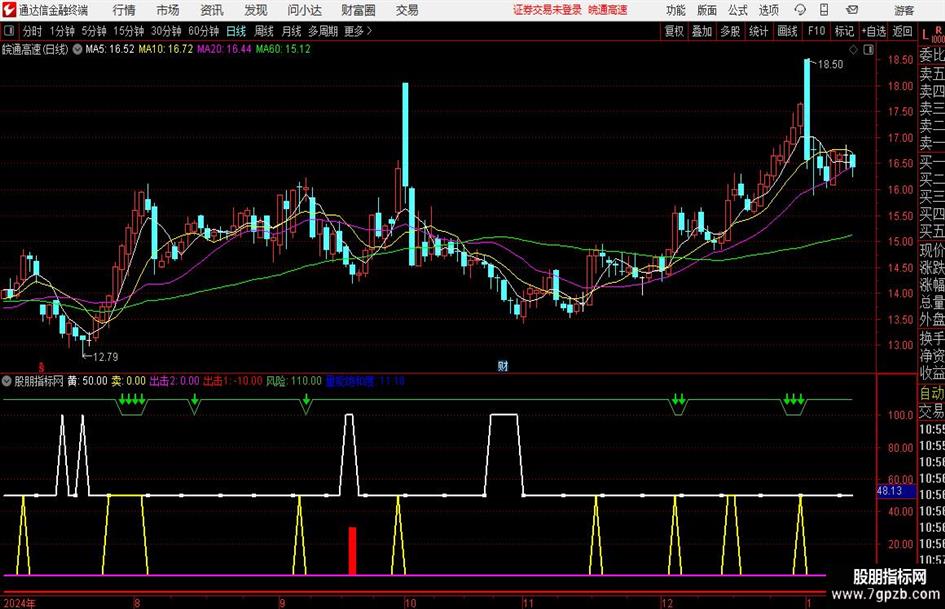Expand the round arrow beside 股朋指标网 indicator
The width and height of the screenshot is (945, 609).
point(7,381)
